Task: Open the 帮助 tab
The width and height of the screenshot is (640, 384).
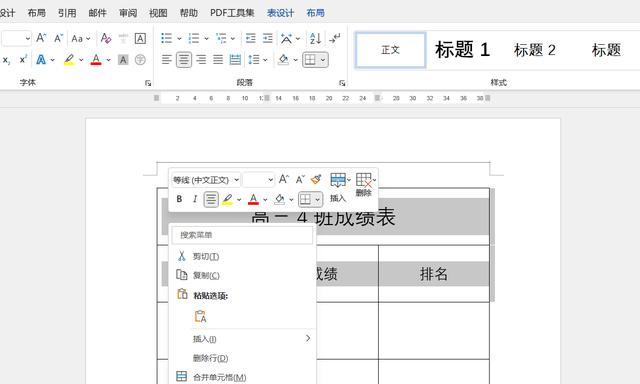Action: 189,13
